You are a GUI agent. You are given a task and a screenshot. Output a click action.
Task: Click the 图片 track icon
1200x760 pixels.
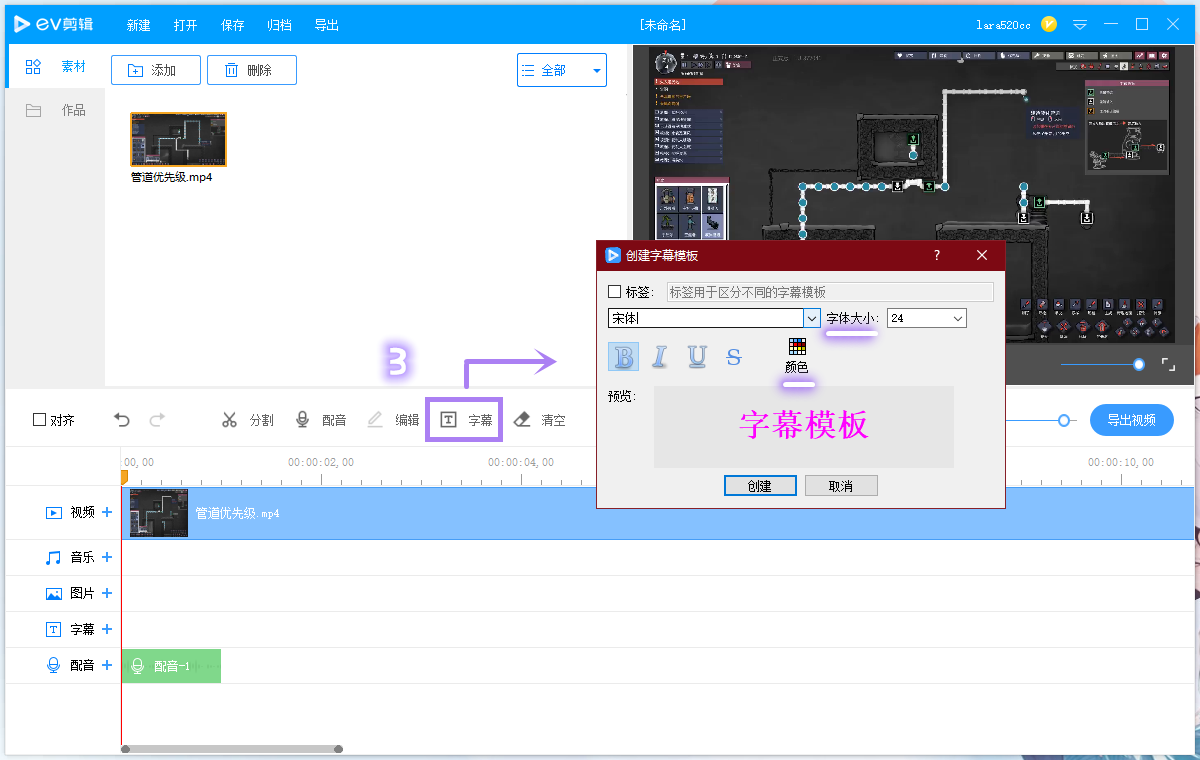tap(54, 593)
